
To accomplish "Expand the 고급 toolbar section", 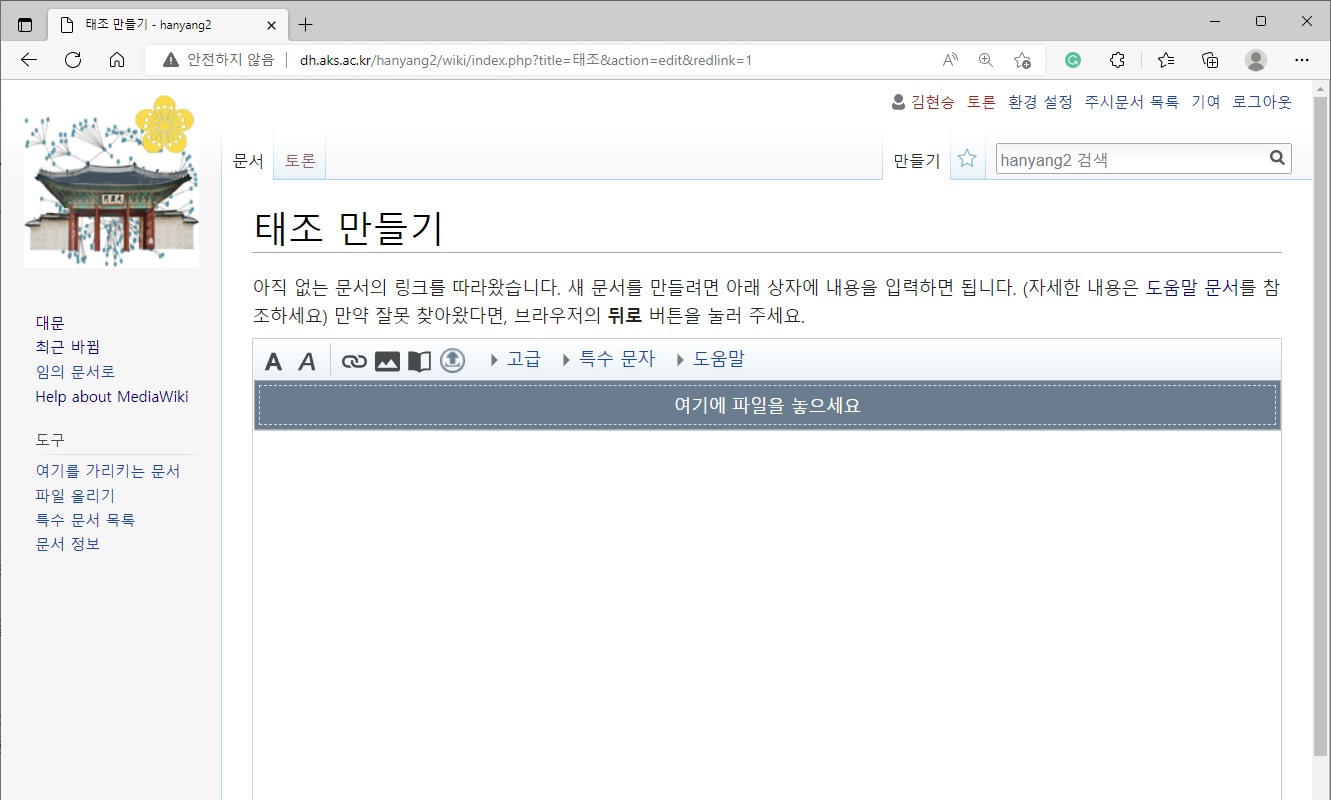I will [x=515, y=359].
